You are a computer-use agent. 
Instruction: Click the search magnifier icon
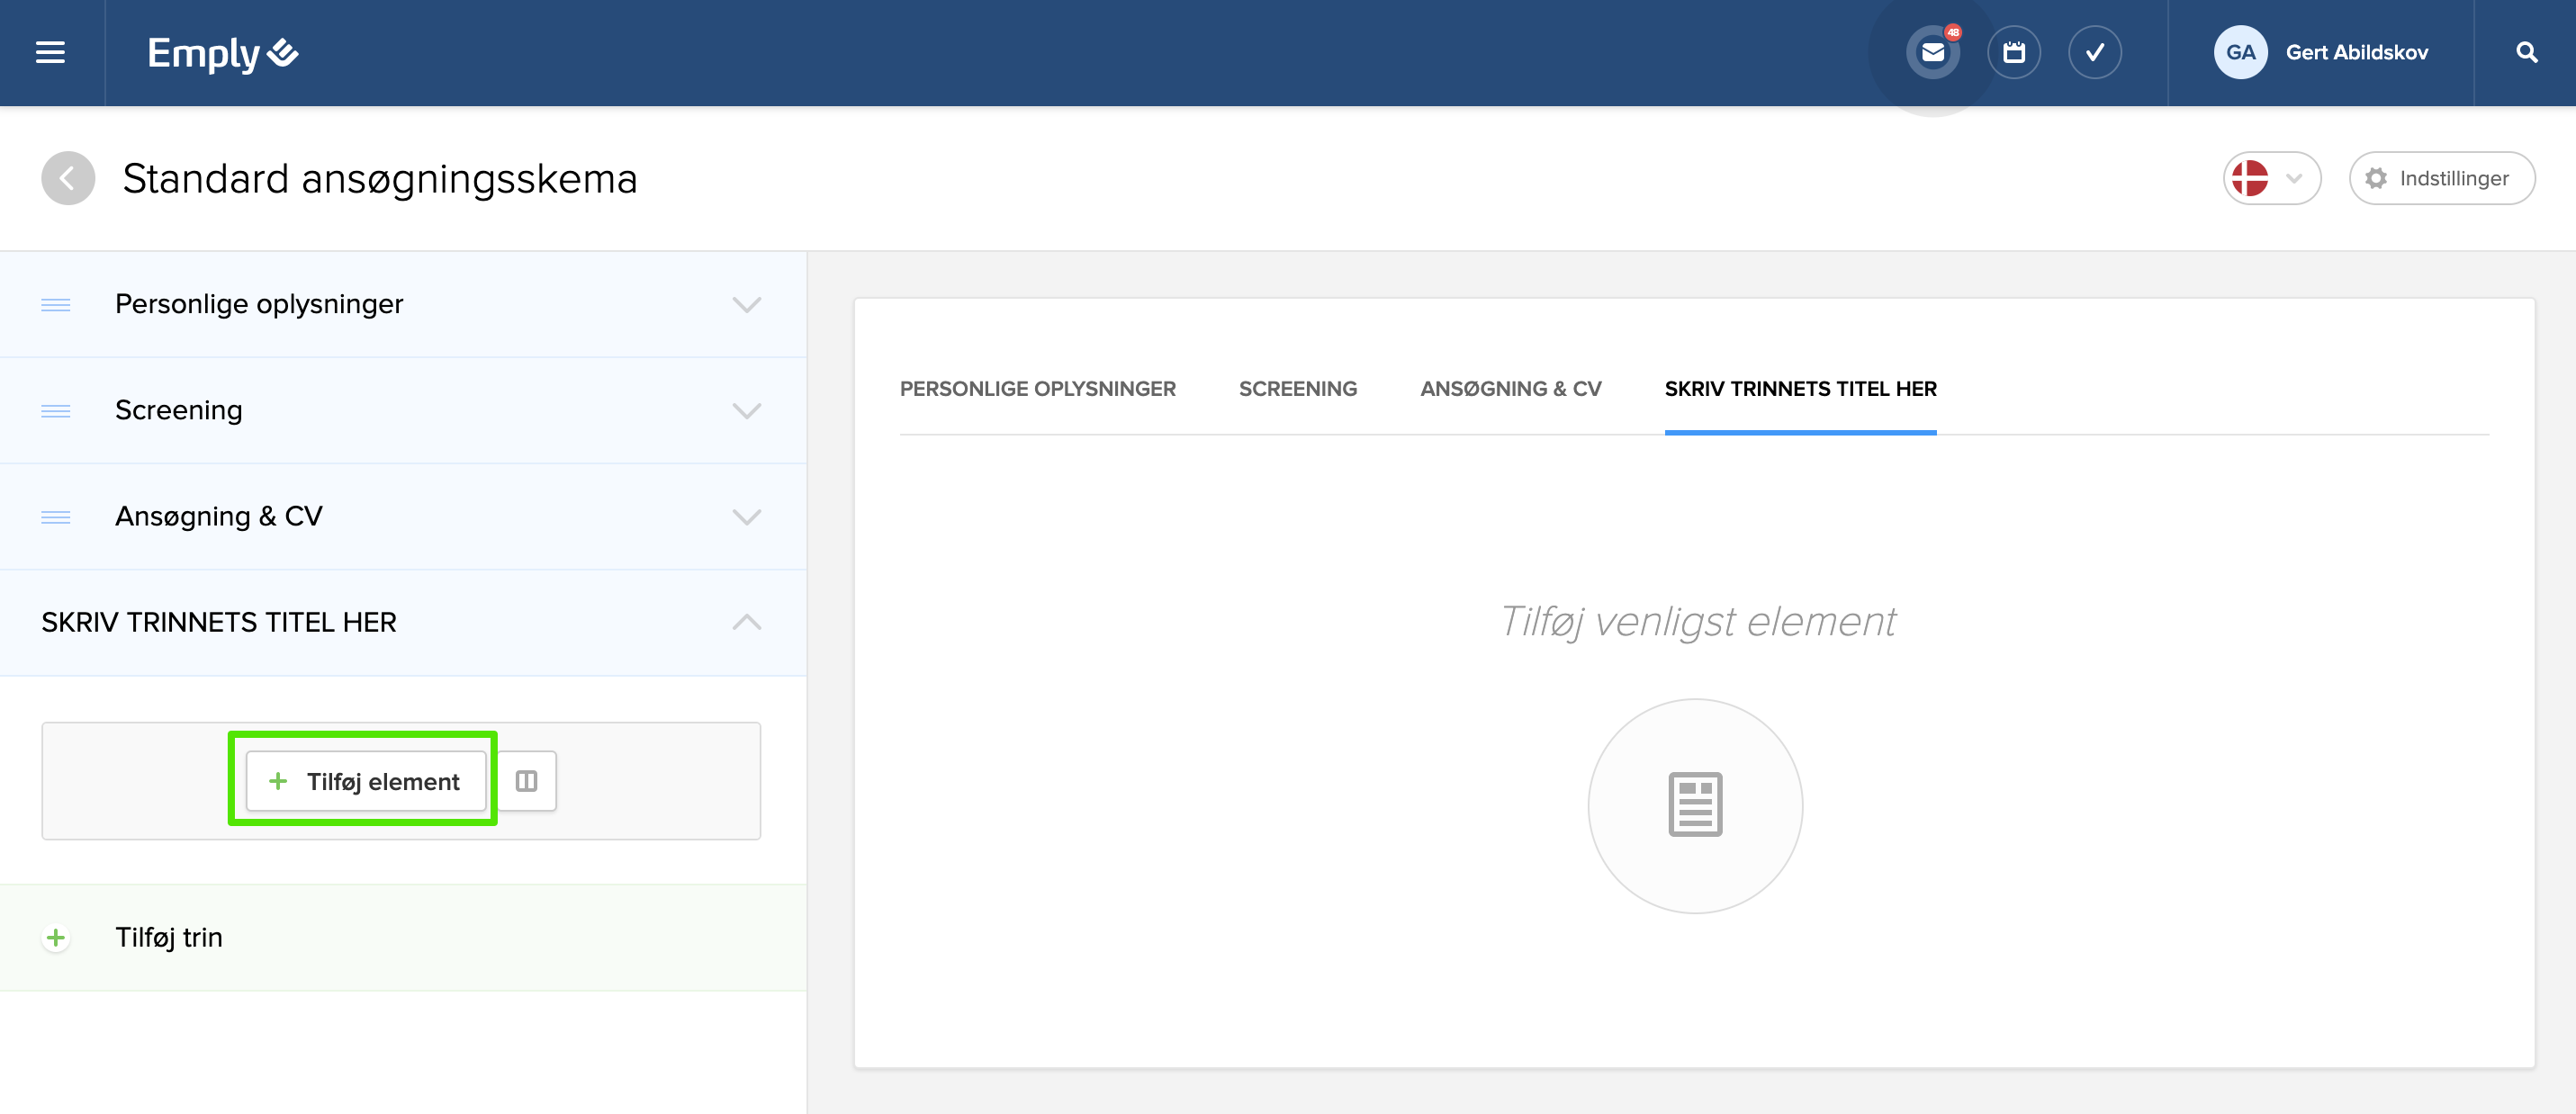[x=2526, y=52]
